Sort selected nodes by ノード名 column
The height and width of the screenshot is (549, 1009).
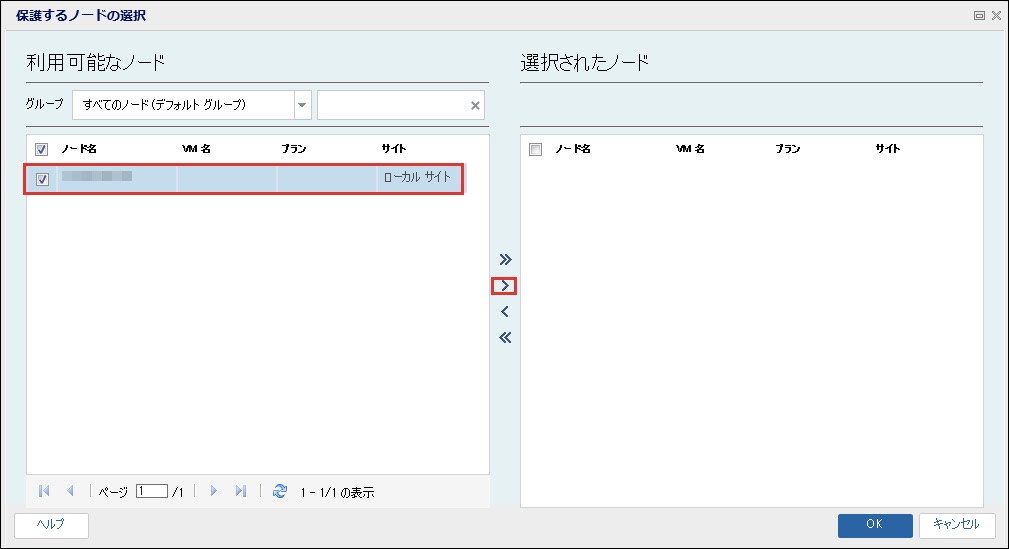(x=573, y=149)
